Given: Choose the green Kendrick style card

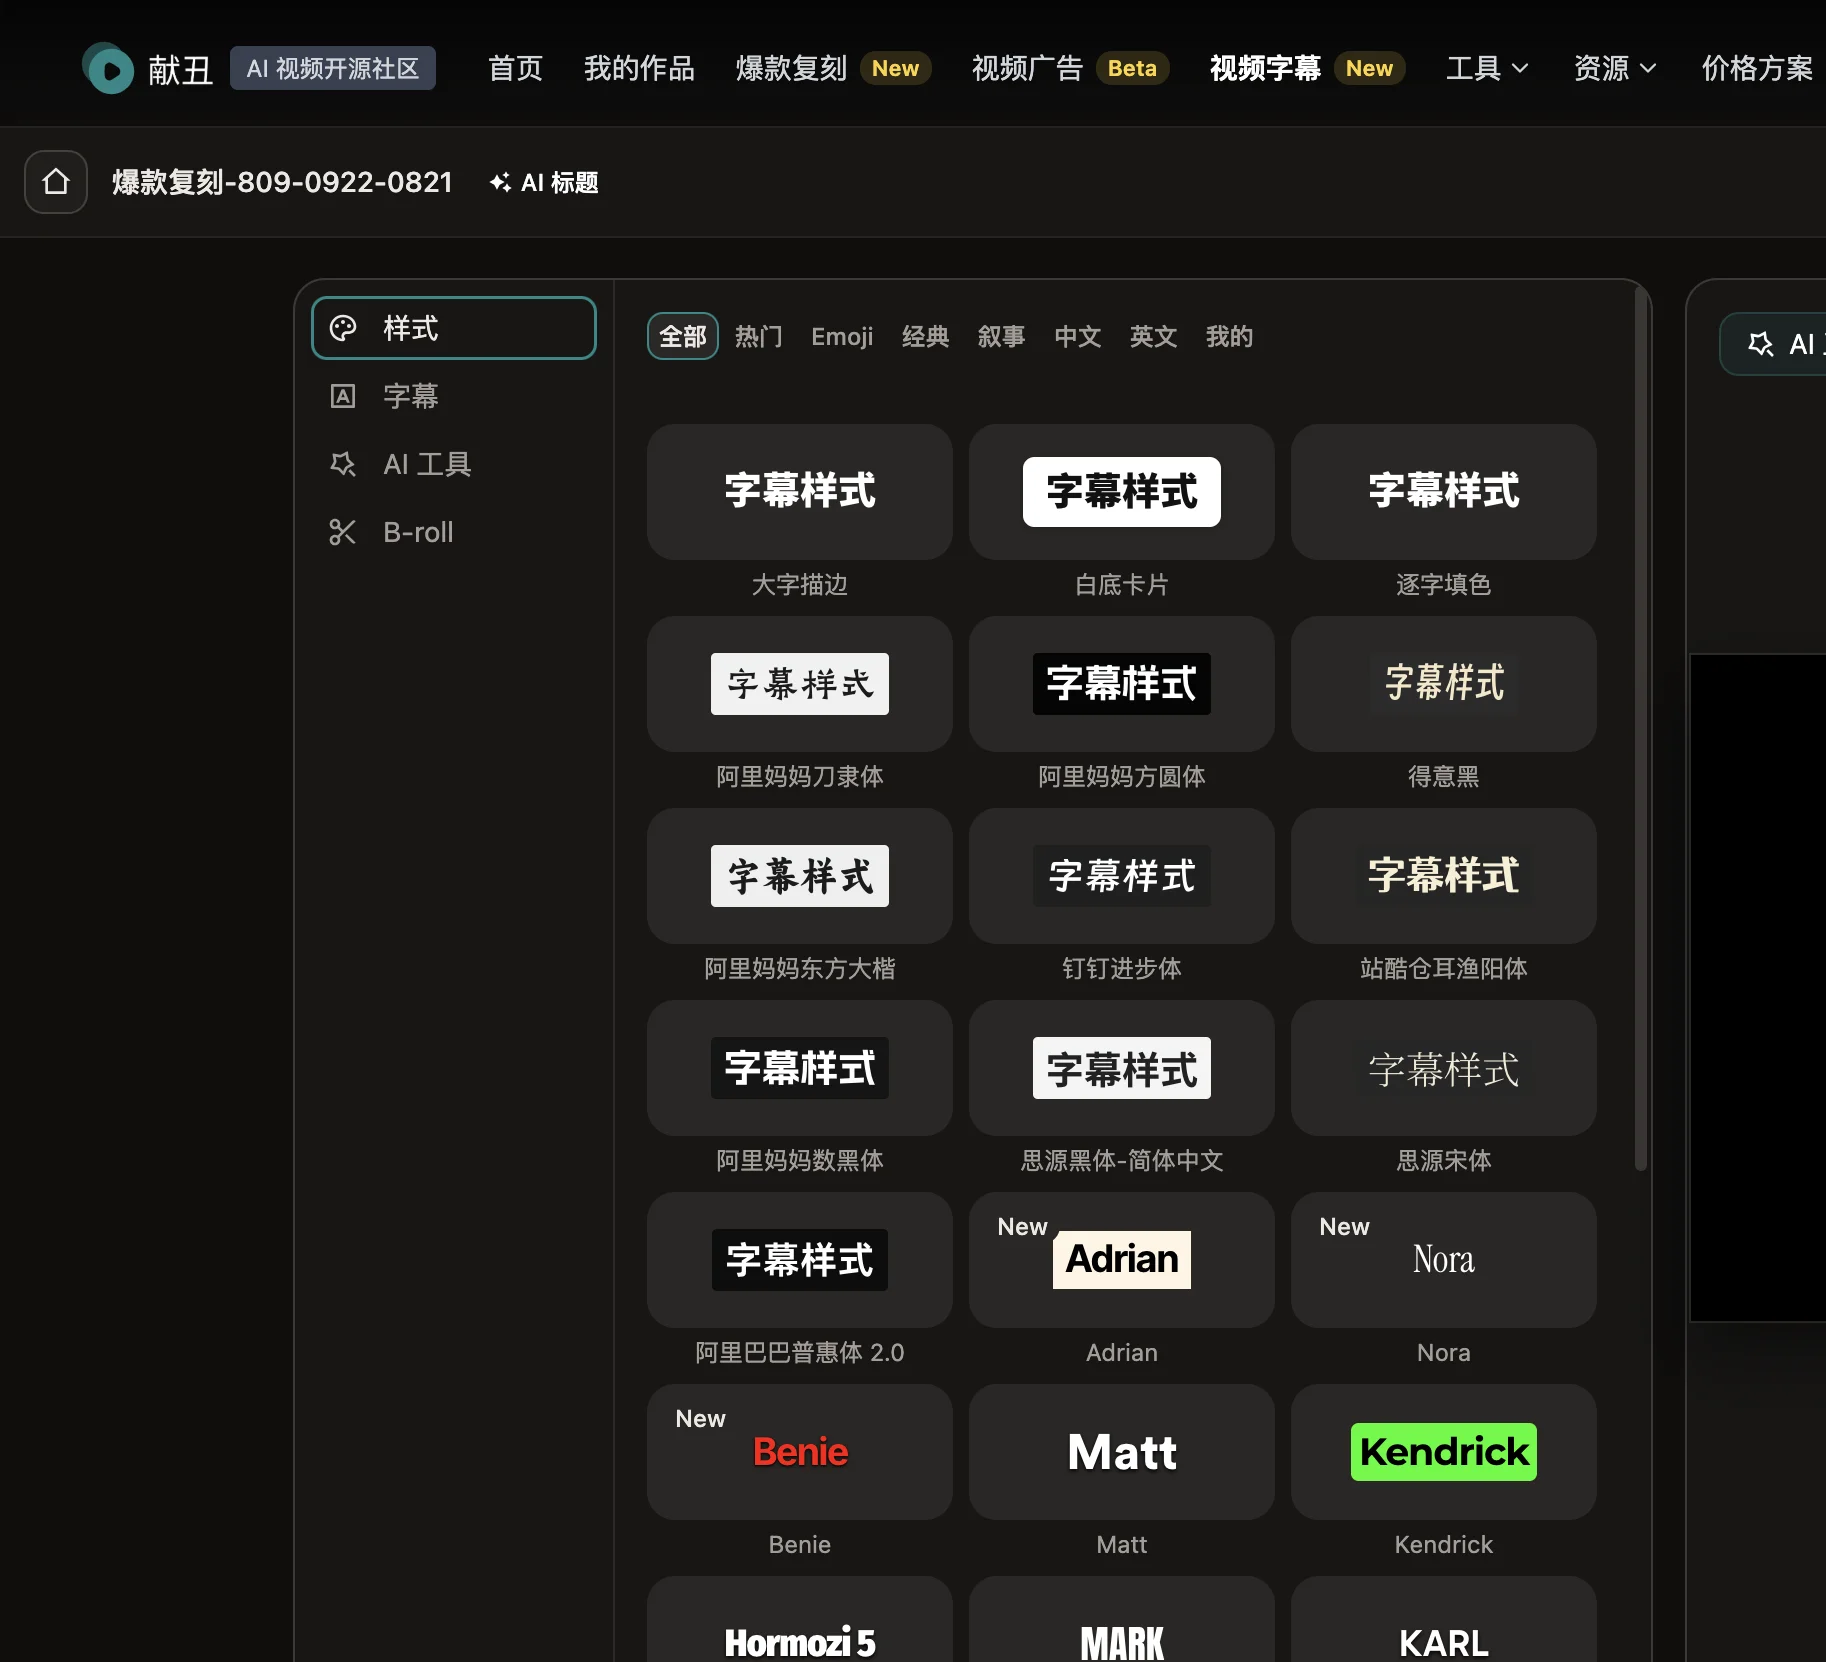Looking at the screenshot, I should pyautogui.click(x=1444, y=1452).
